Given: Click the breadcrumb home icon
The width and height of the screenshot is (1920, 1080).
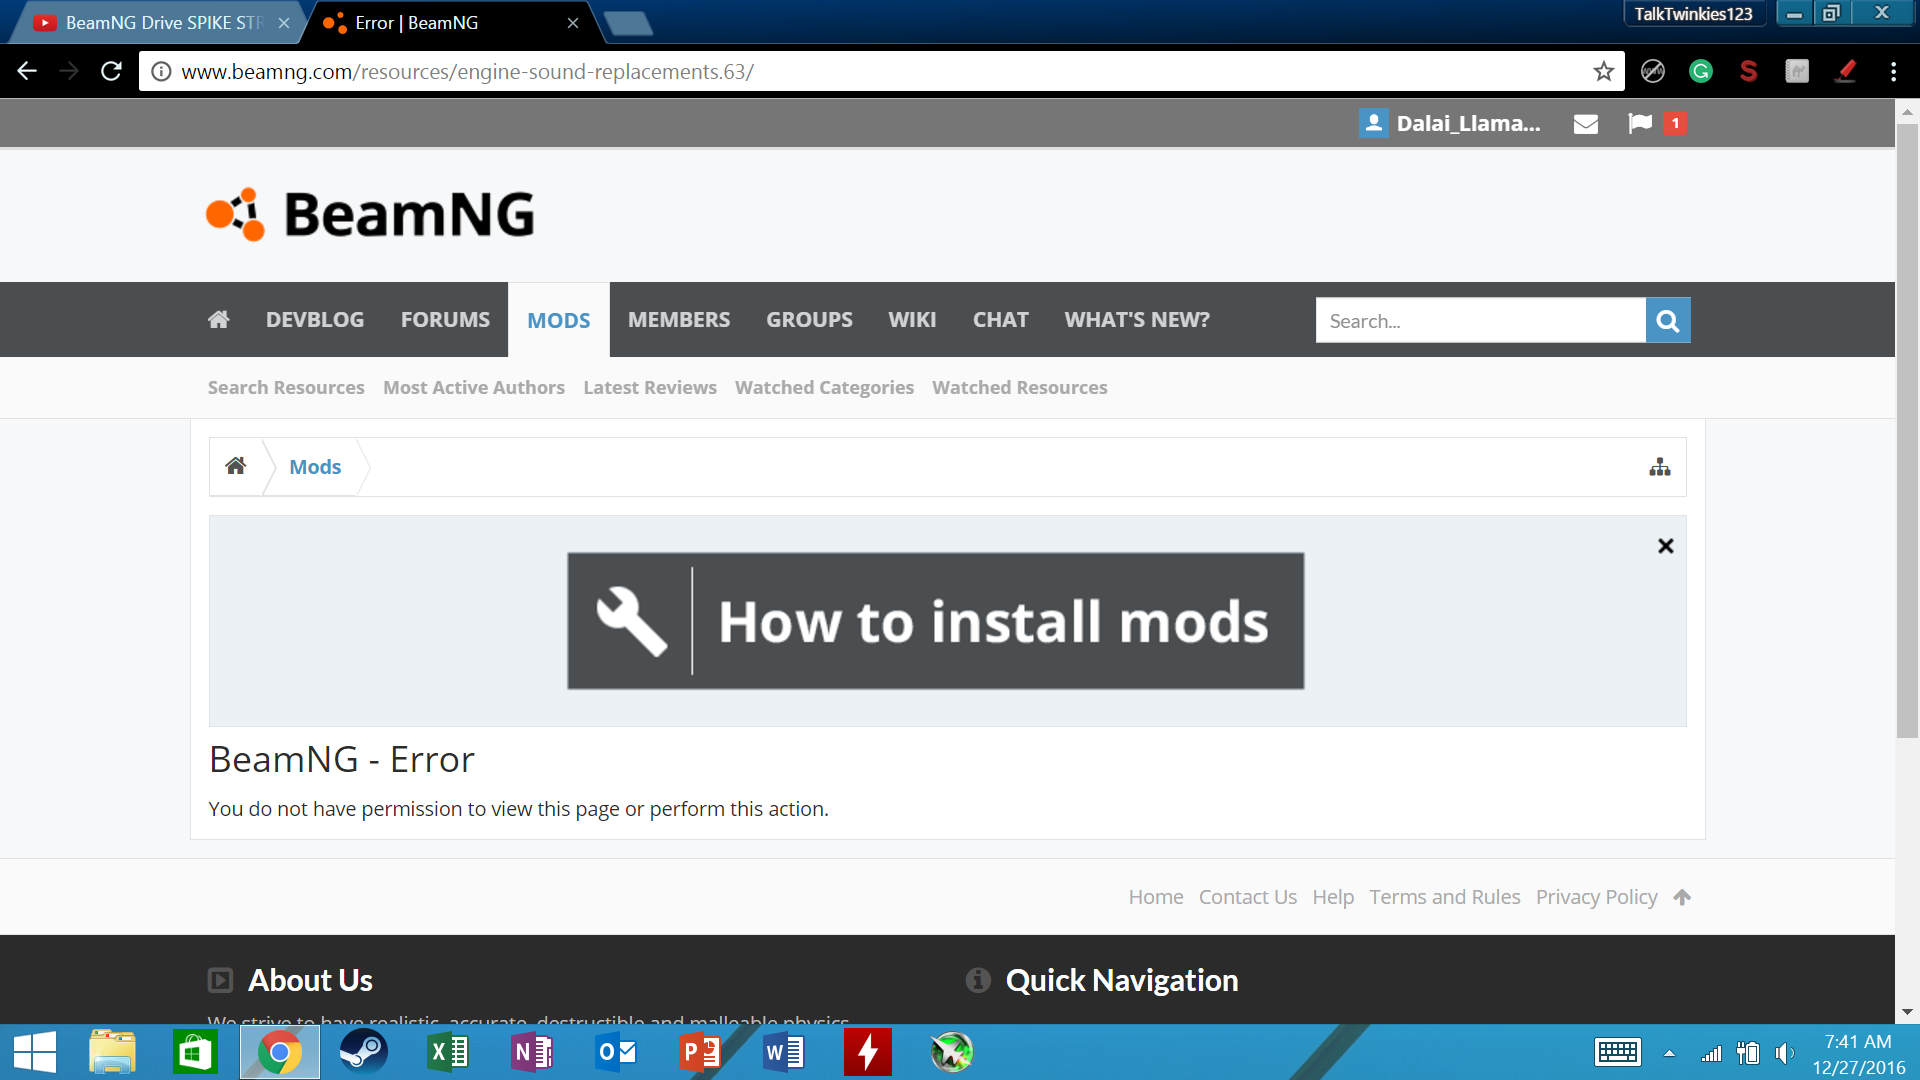Looking at the screenshot, I should (x=236, y=466).
